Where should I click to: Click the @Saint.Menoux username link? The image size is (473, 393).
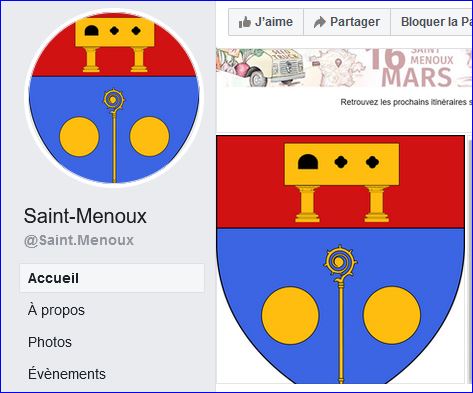coord(79,240)
